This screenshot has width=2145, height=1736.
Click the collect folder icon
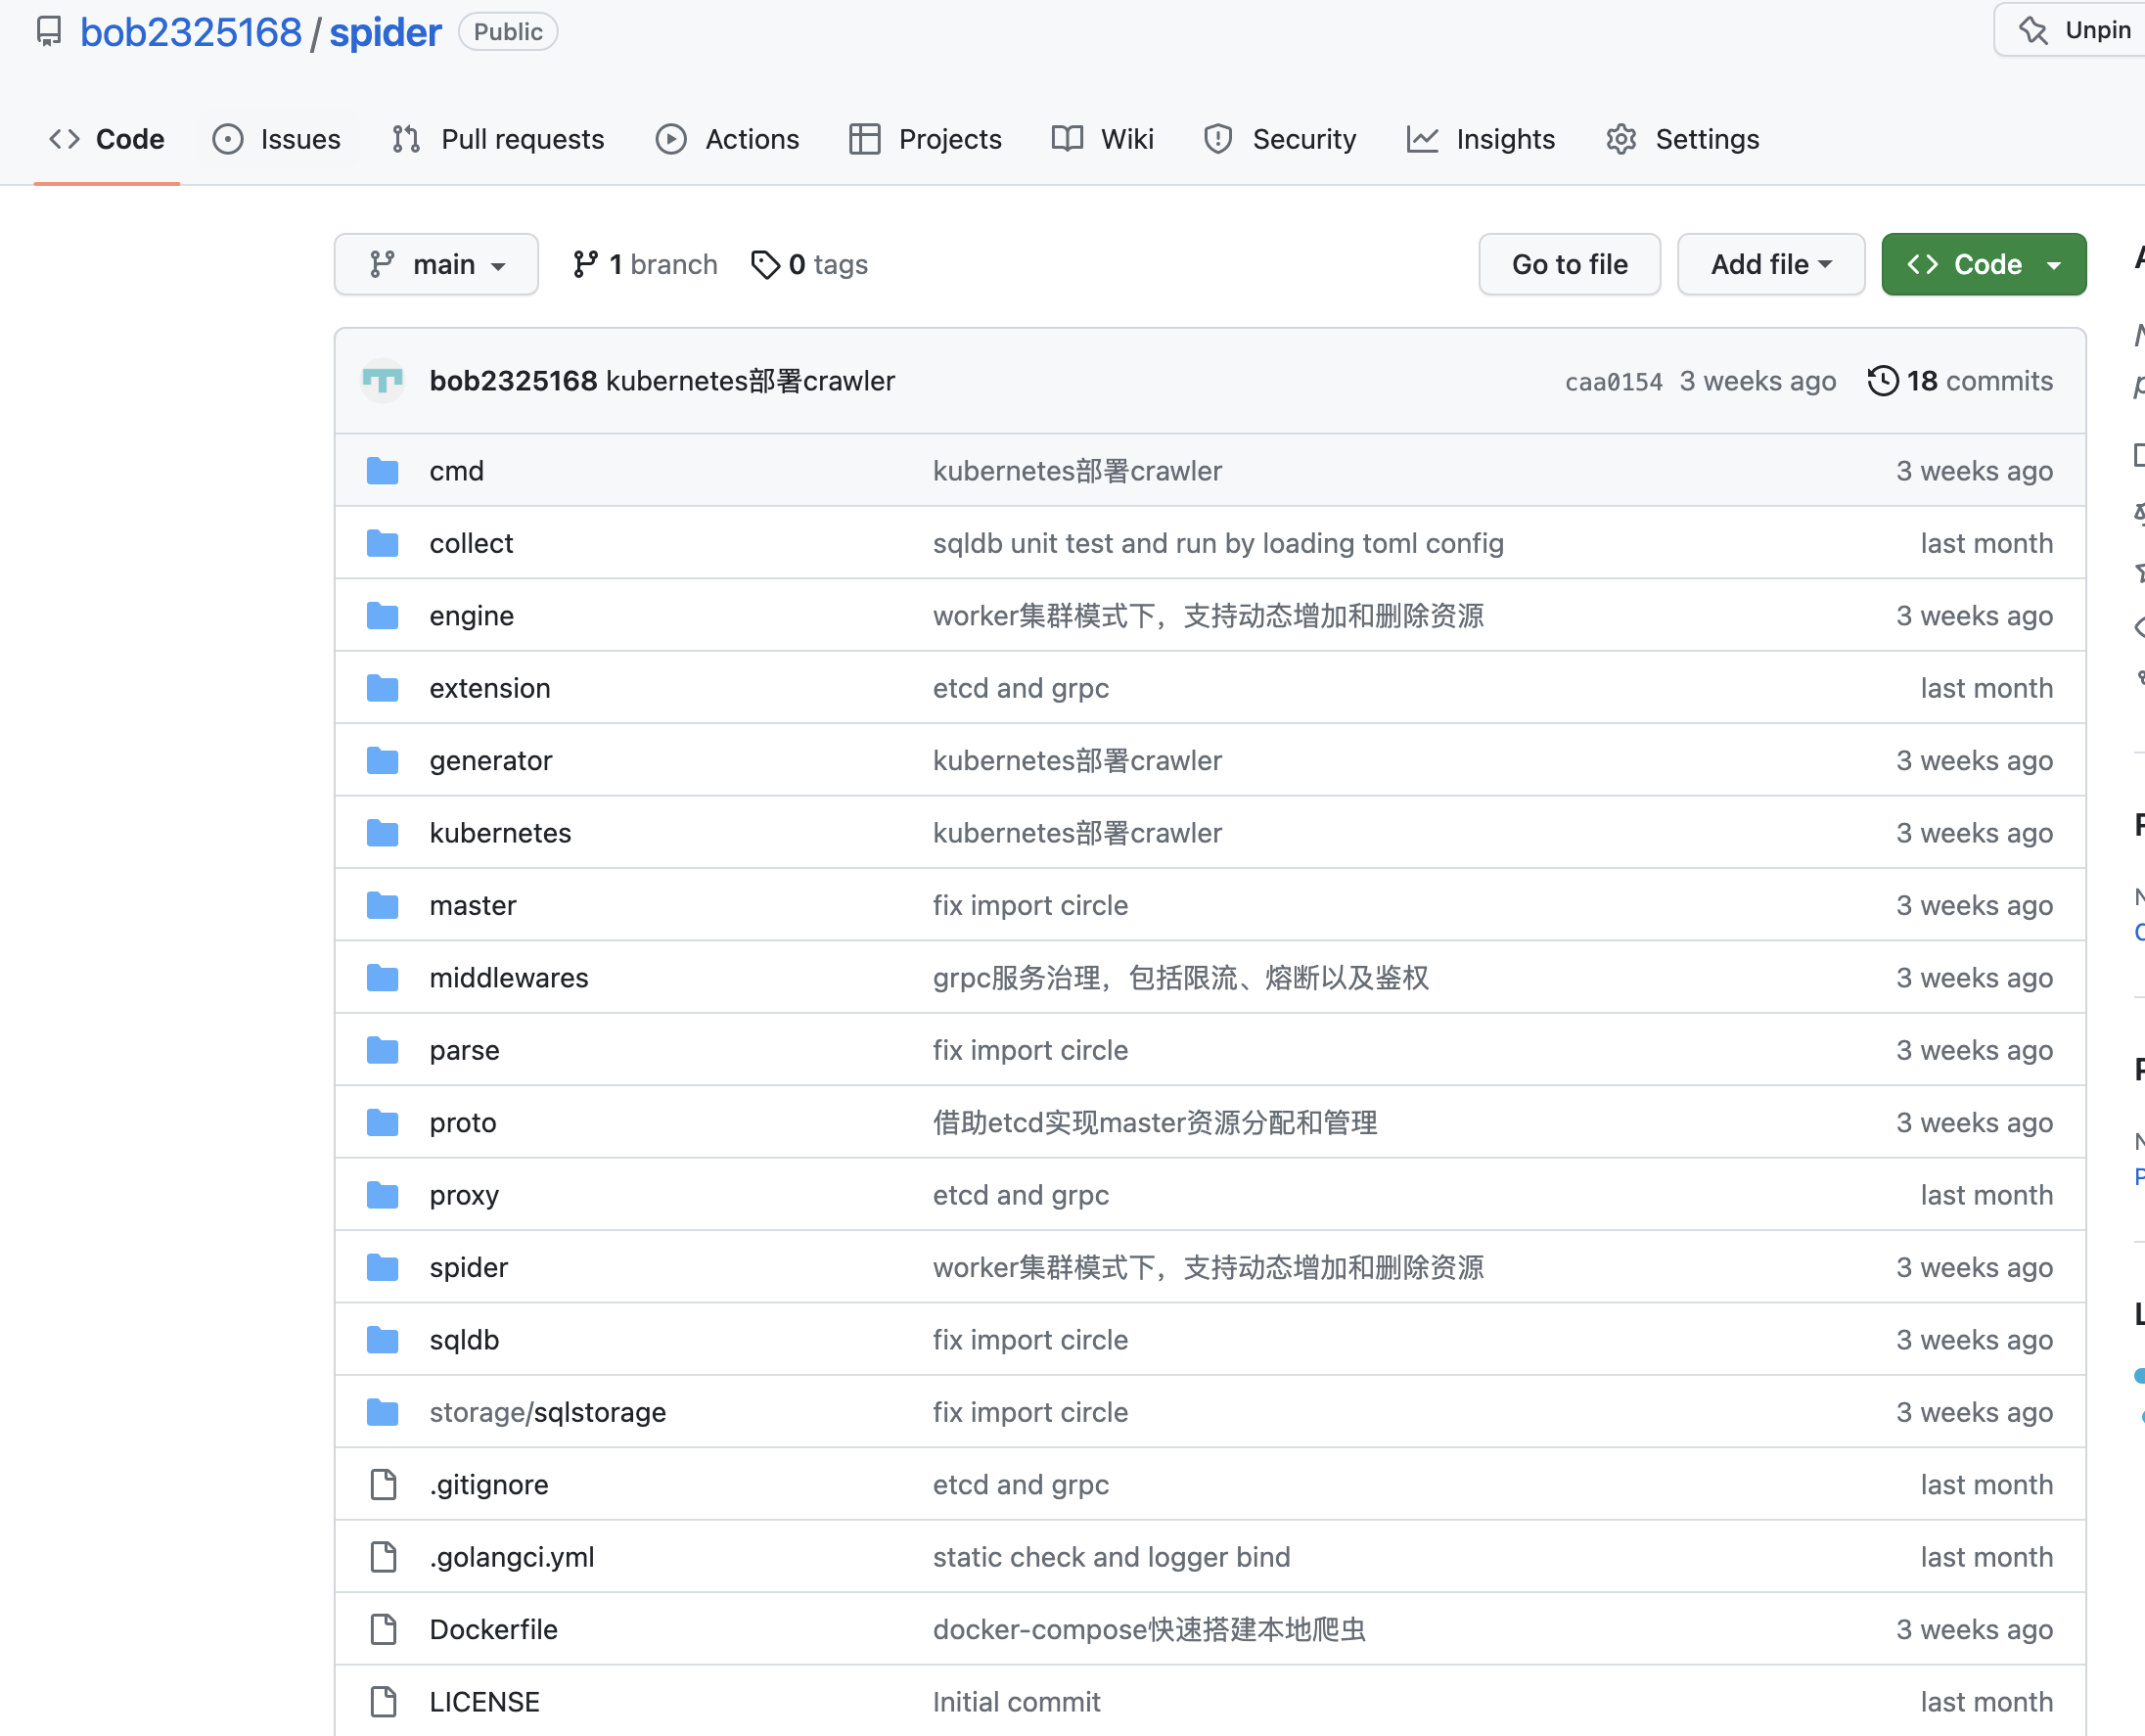pos(382,543)
